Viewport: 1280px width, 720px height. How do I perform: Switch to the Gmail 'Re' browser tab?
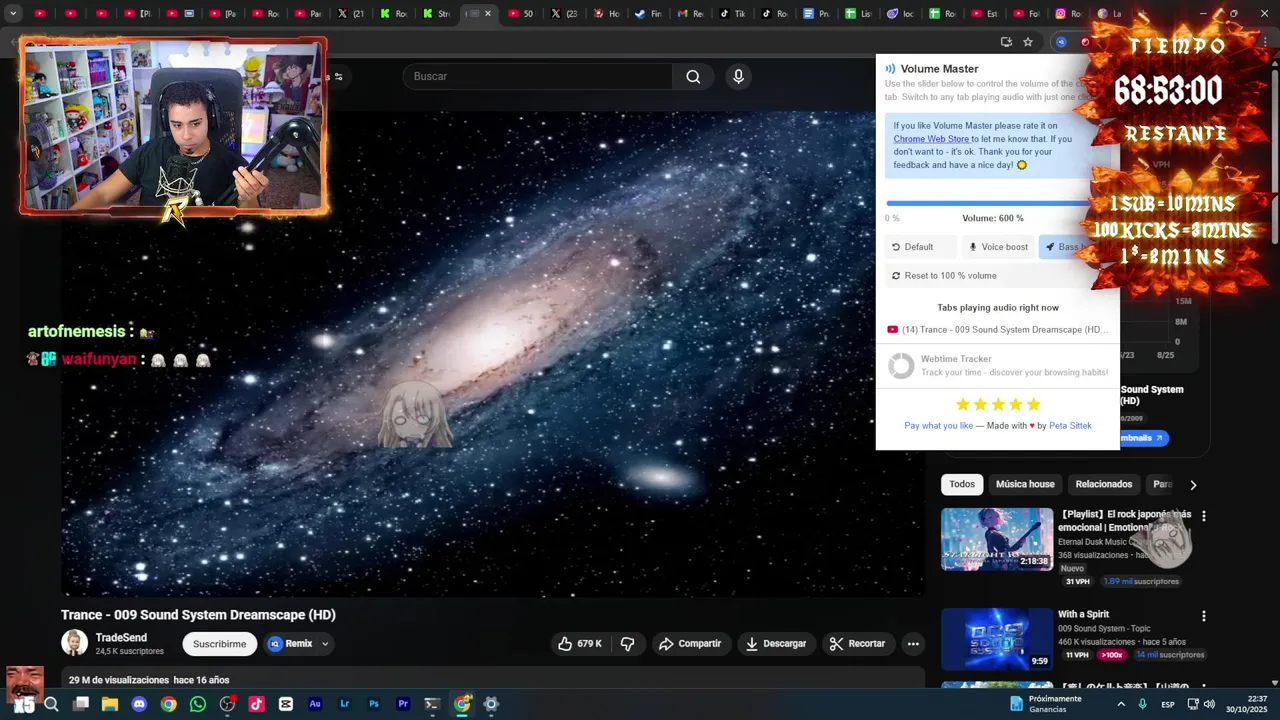point(690,14)
